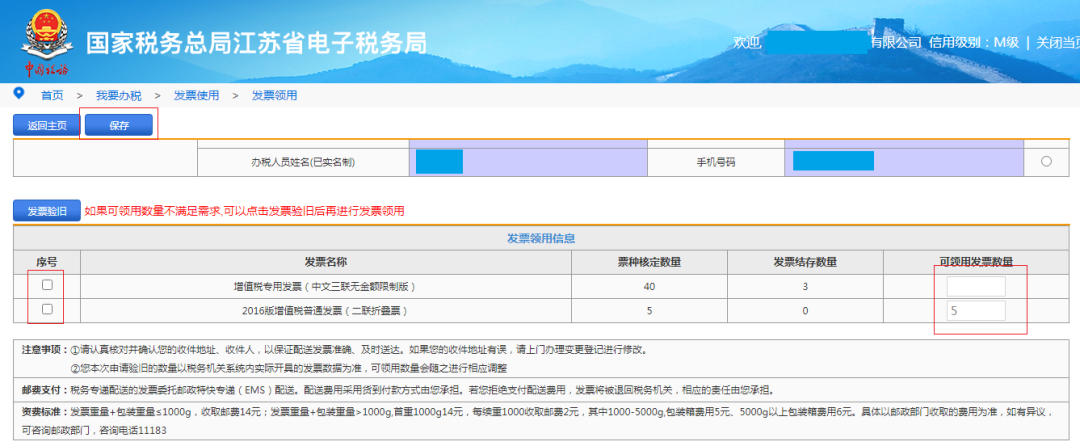Tick checkbox for 2016版增值税普通发票 row

coord(47,310)
